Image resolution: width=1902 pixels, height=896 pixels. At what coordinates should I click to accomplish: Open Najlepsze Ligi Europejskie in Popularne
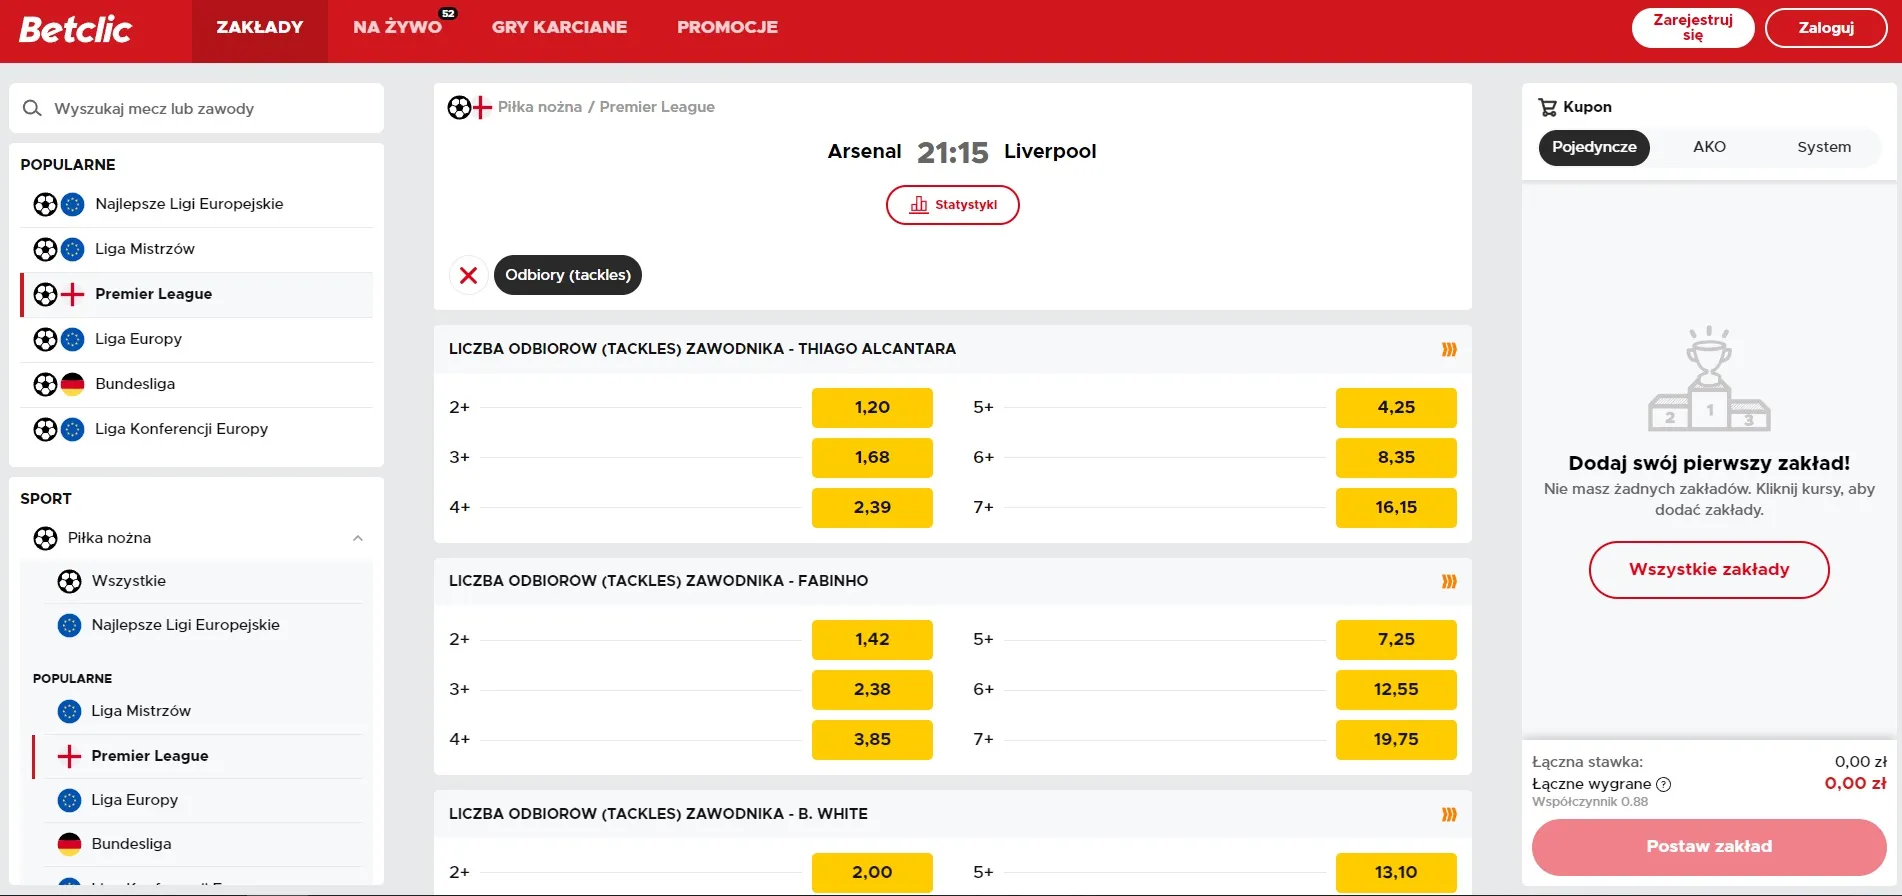[196, 204]
